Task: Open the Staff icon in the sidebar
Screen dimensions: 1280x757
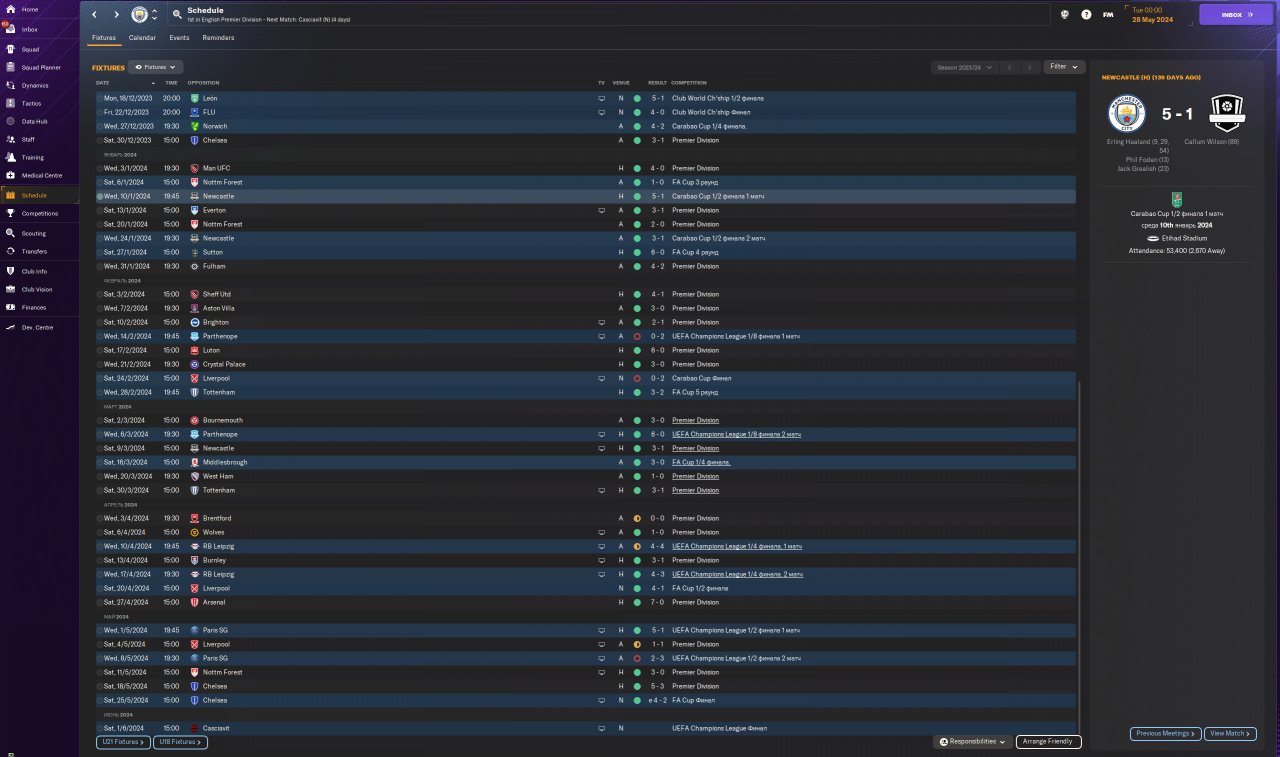Action: pos(11,139)
